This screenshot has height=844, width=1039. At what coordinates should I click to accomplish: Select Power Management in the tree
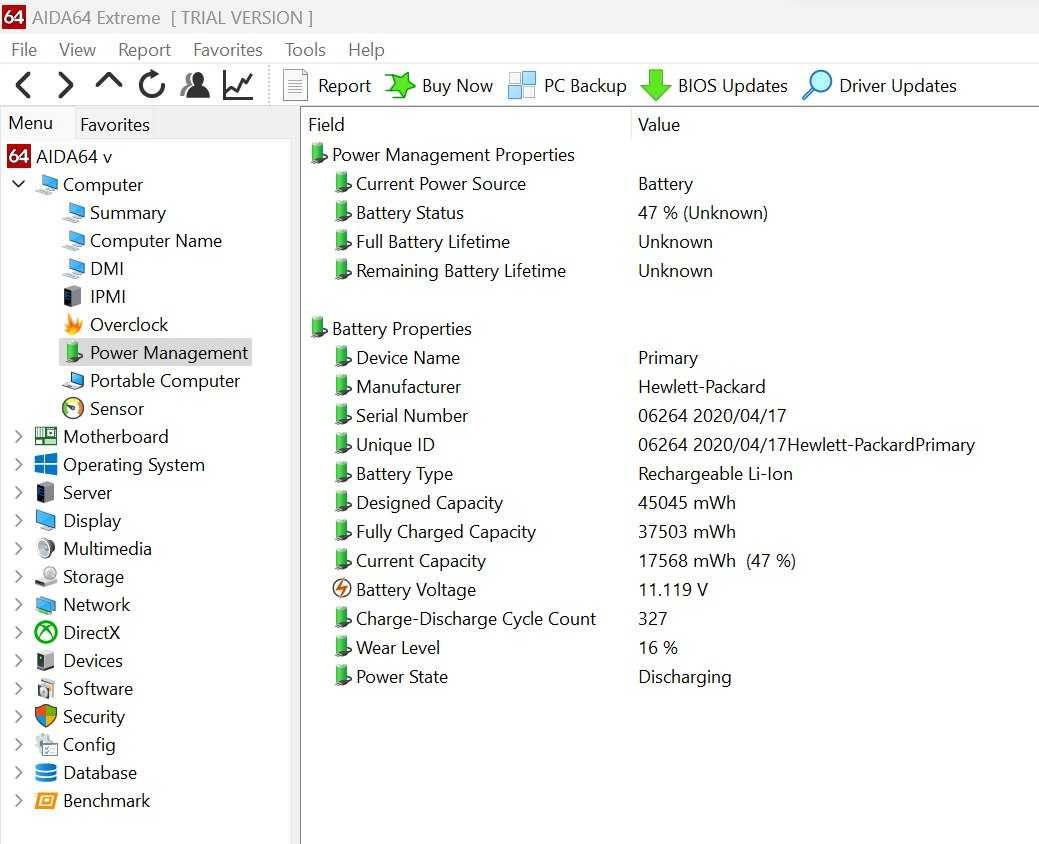tap(169, 352)
